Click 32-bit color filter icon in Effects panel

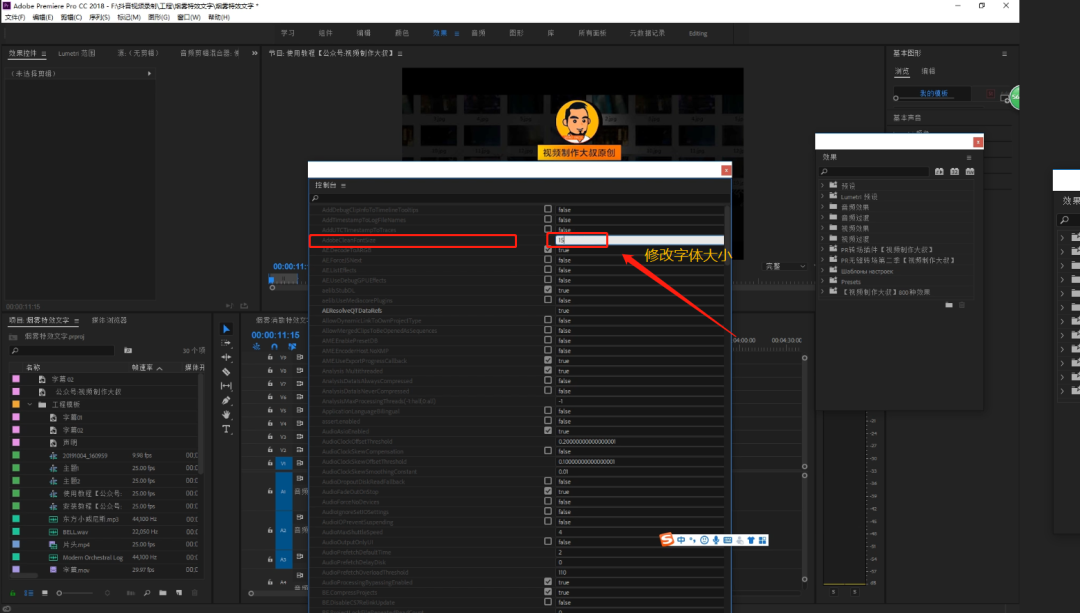(955, 172)
